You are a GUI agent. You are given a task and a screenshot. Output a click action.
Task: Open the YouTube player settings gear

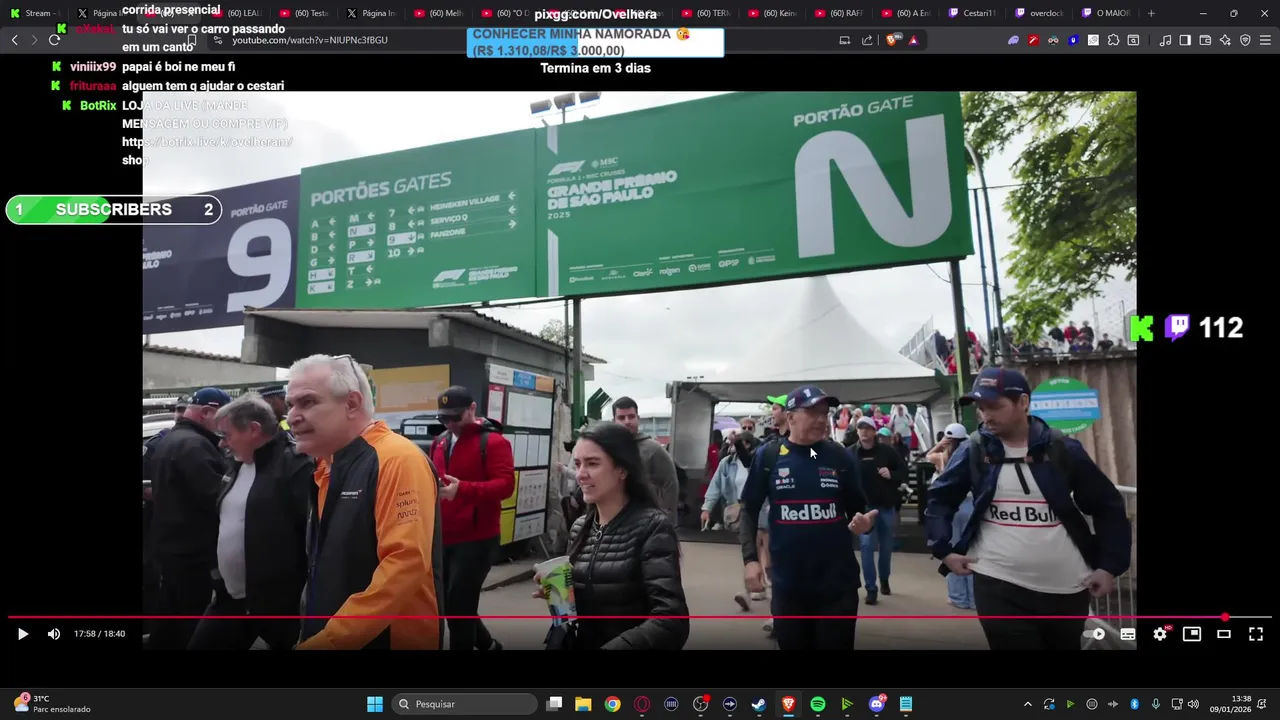(1160, 634)
